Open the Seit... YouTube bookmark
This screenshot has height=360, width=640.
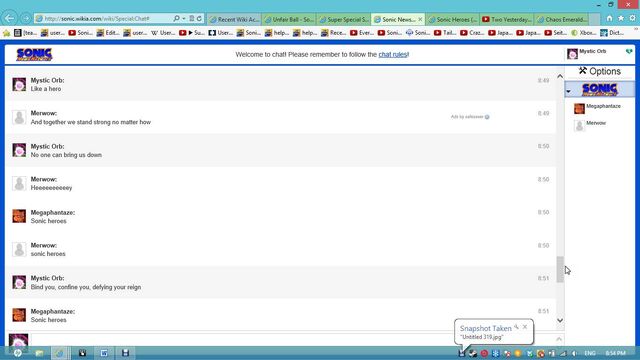[x=556, y=33]
